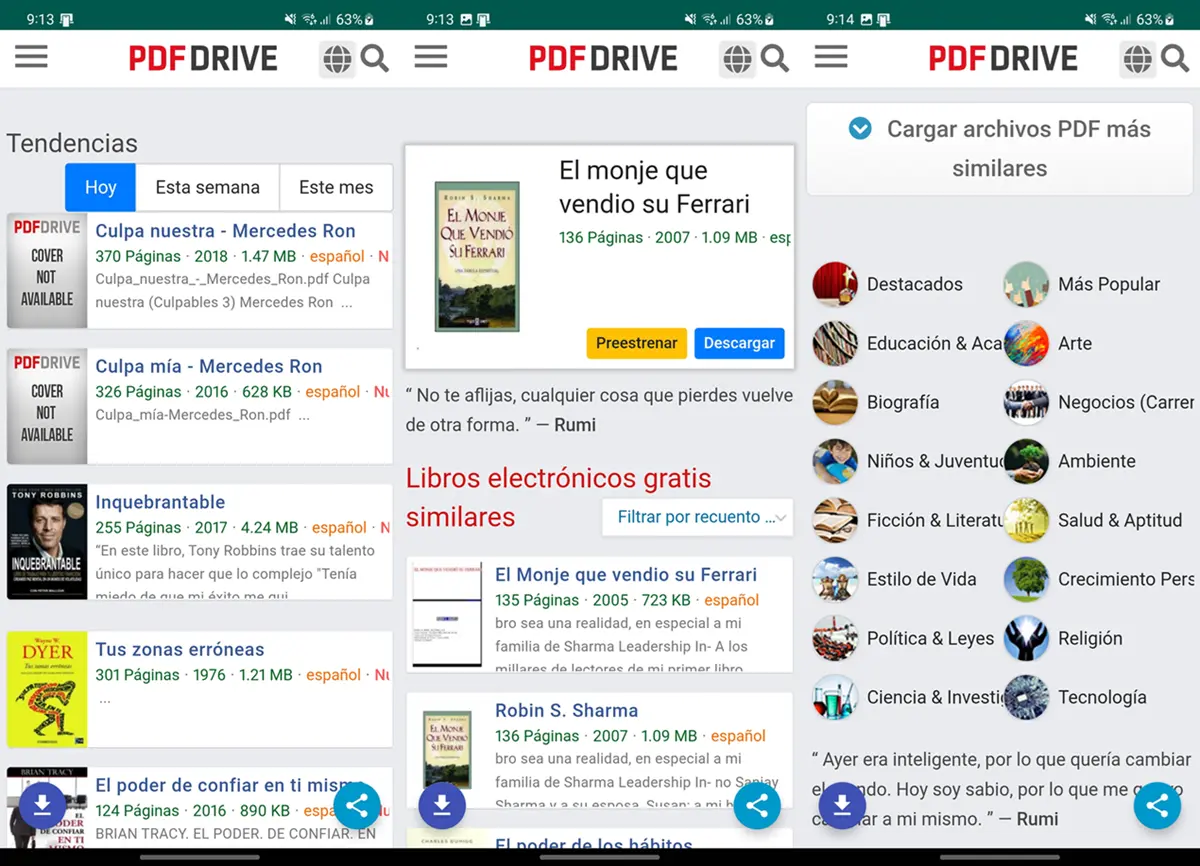Viewport: 1200px width, 866px height.
Task: Select the 'Hoy' trending tab
Action: [100, 187]
